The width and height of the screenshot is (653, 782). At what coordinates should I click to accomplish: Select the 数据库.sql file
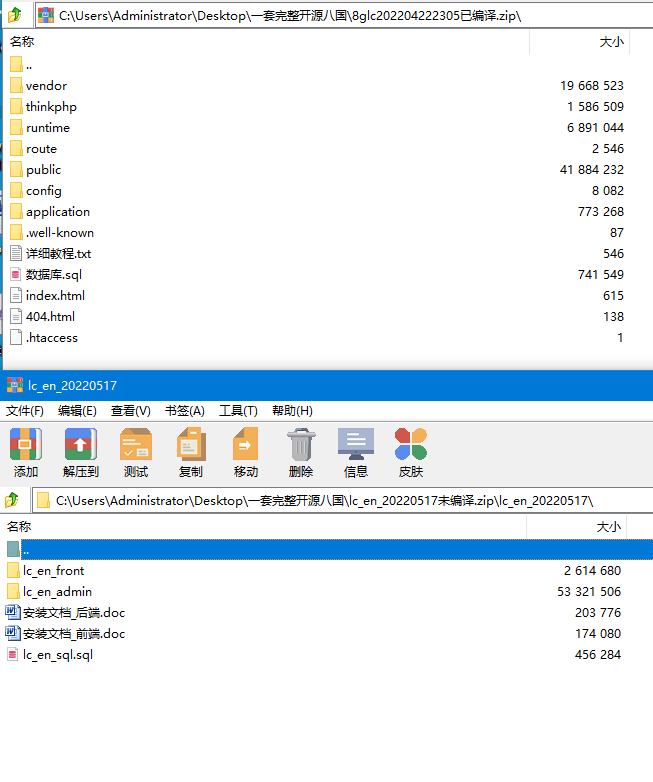click(53, 275)
